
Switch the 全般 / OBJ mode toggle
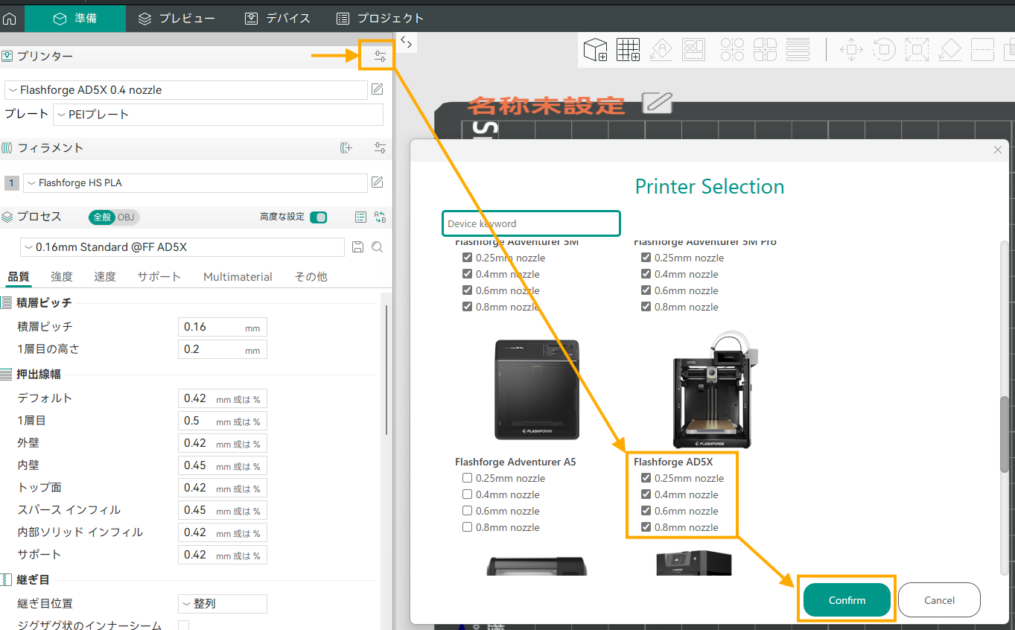[x=114, y=217]
